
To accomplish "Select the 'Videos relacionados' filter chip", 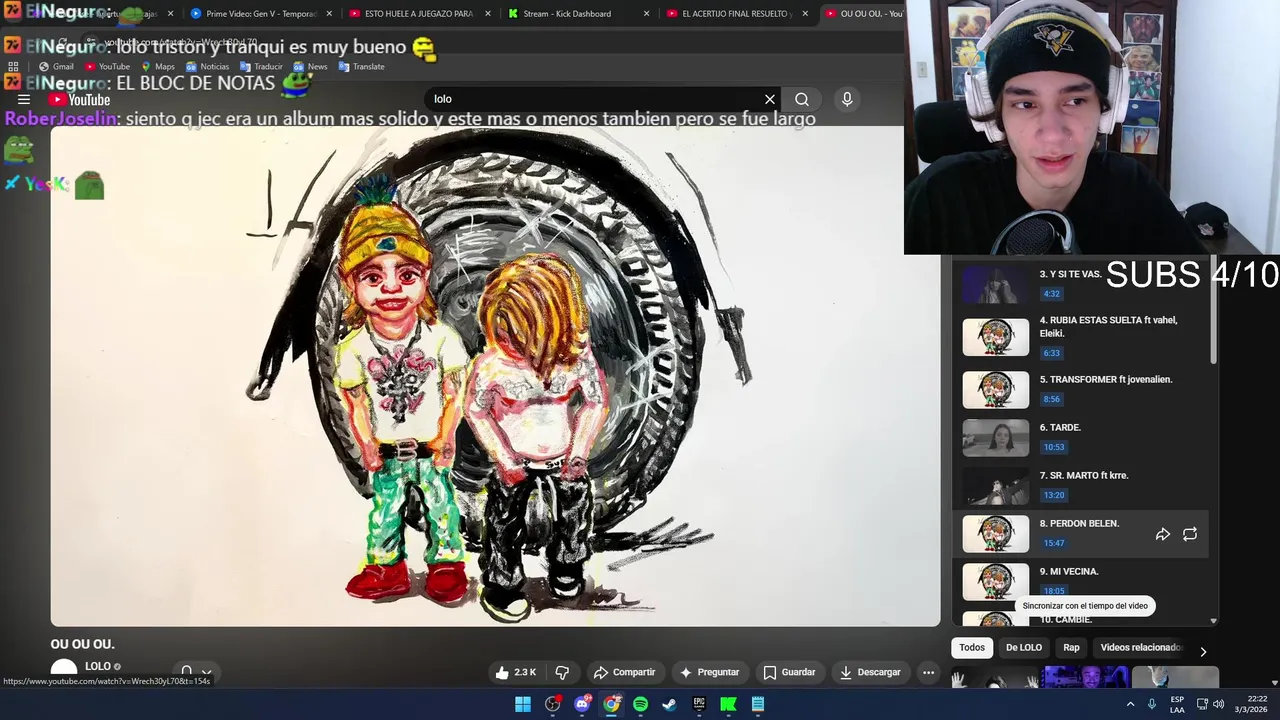I will (1141, 648).
